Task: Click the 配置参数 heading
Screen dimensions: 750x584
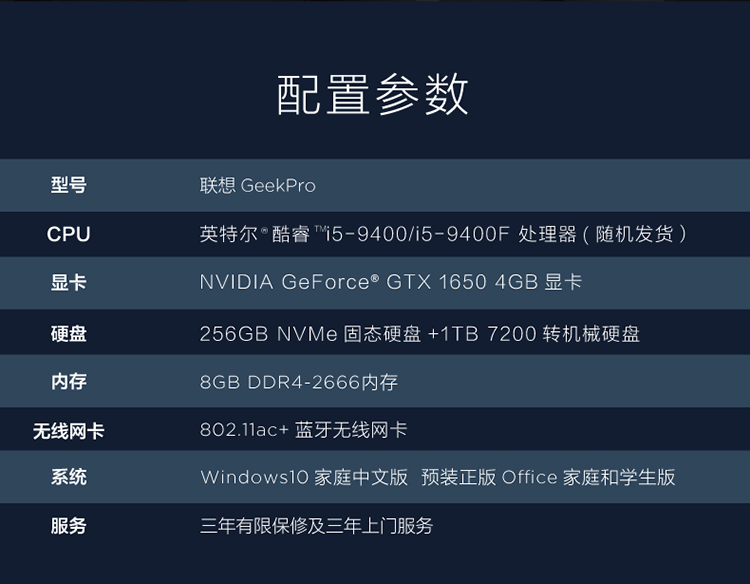Action: coord(372,94)
